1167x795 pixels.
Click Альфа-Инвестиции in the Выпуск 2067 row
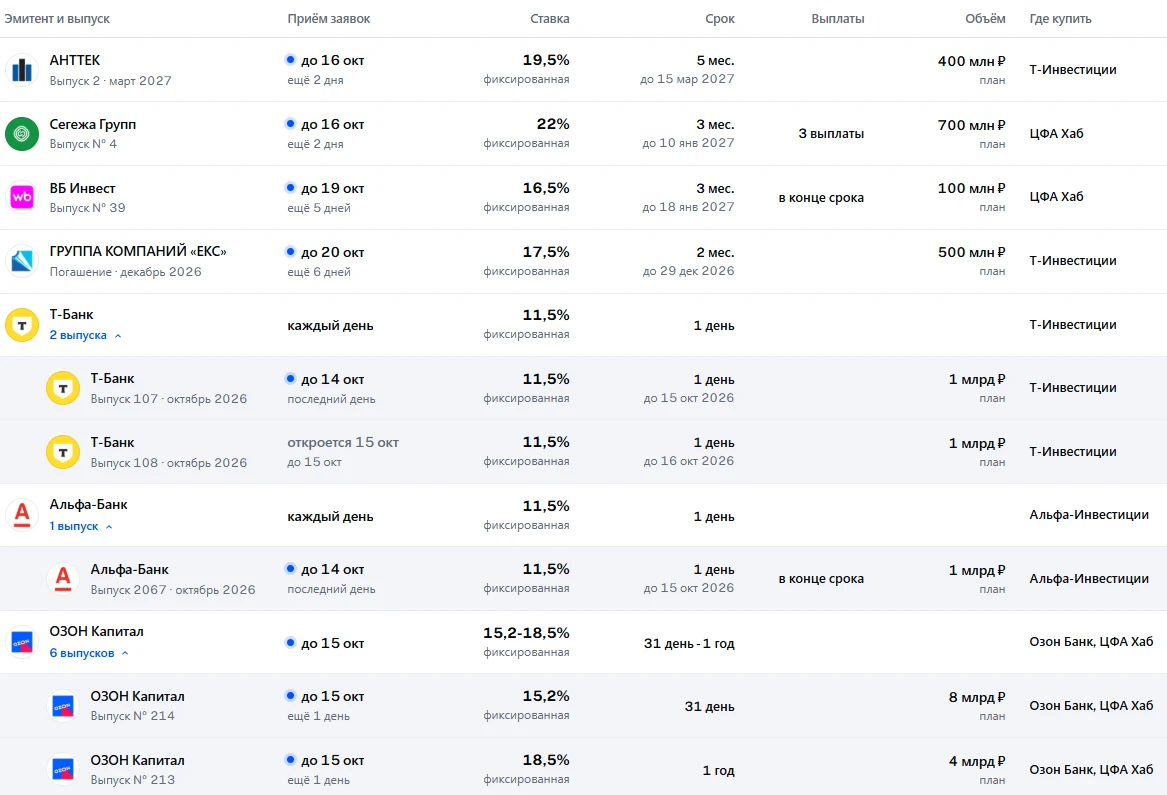[x=1089, y=579]
